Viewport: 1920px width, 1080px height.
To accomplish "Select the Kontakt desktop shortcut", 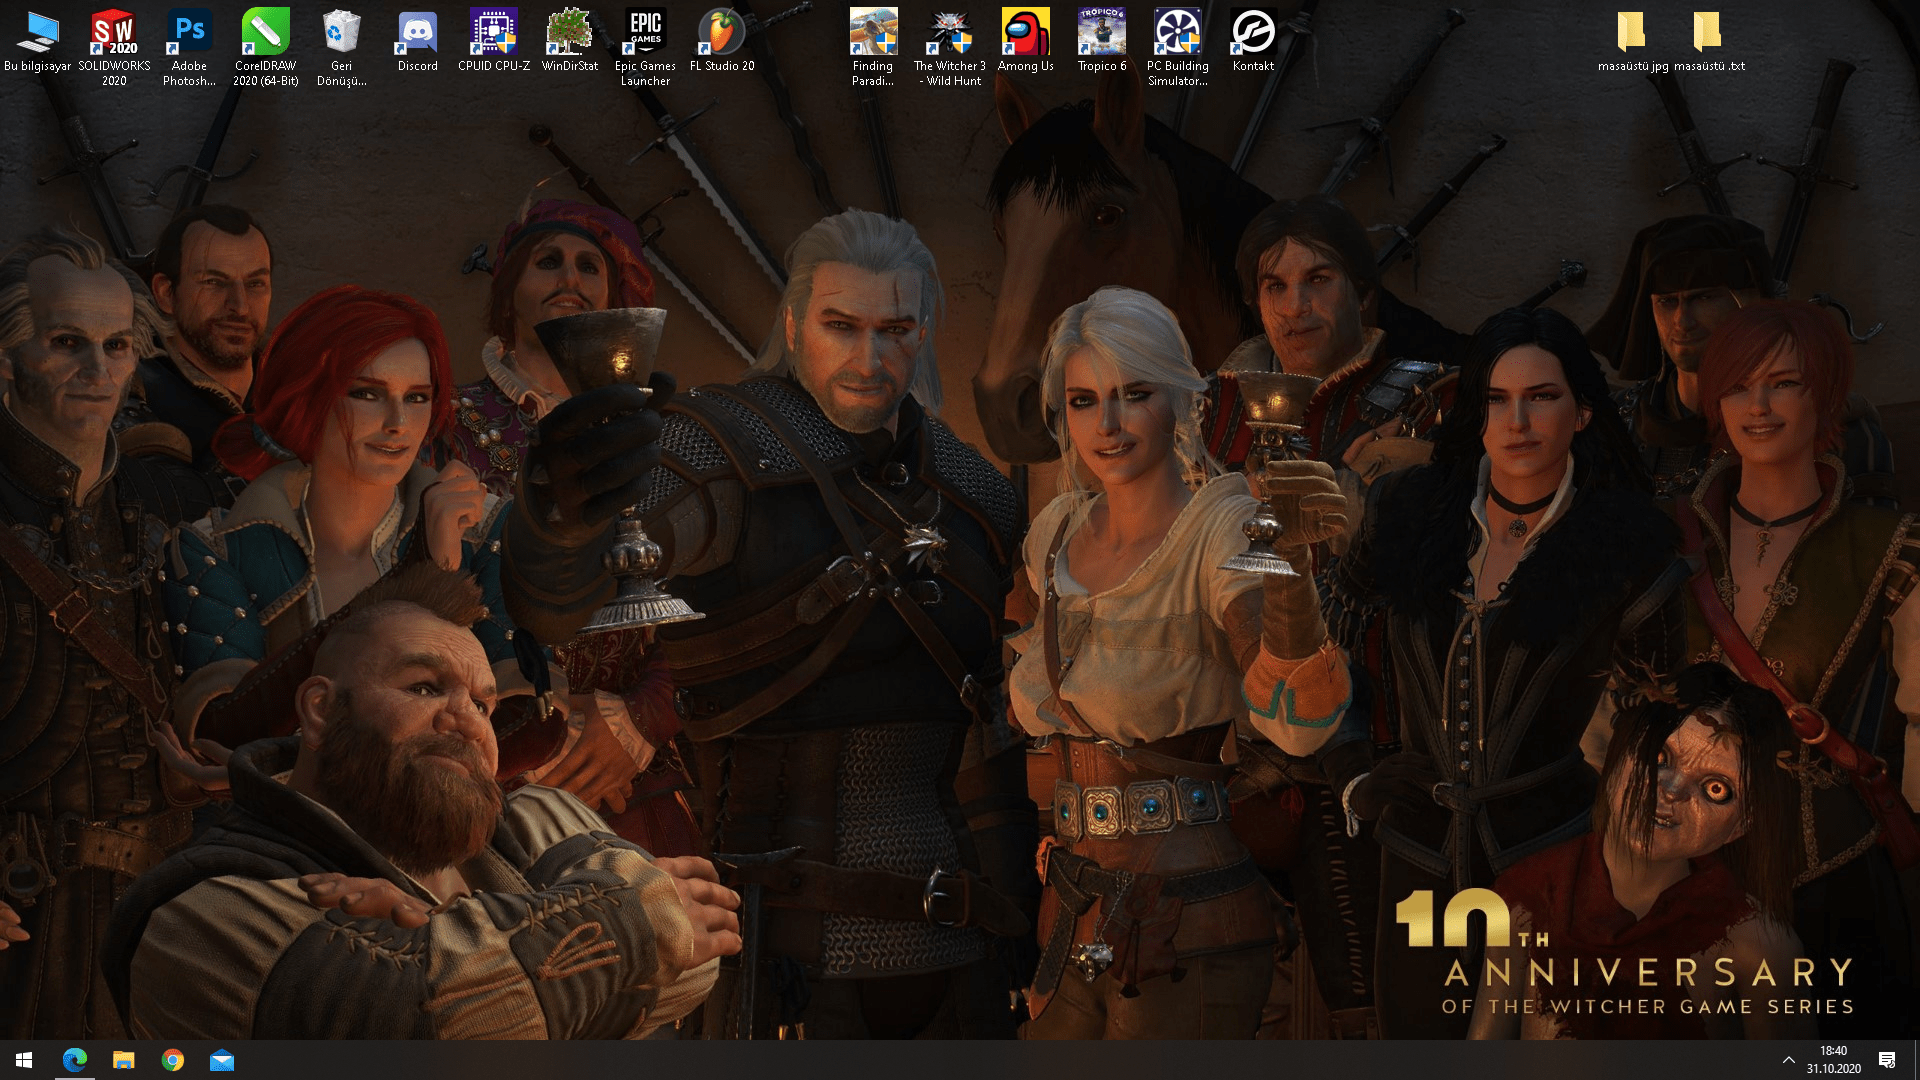I will pos(1253,33).
